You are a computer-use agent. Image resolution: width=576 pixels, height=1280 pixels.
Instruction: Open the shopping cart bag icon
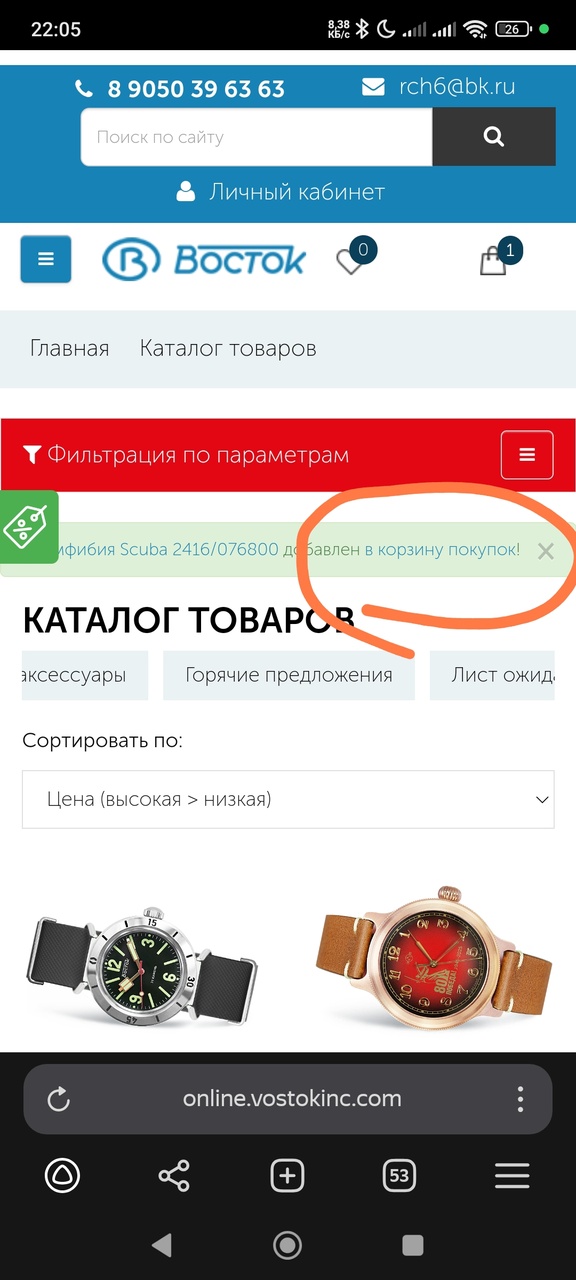point(493,262)
